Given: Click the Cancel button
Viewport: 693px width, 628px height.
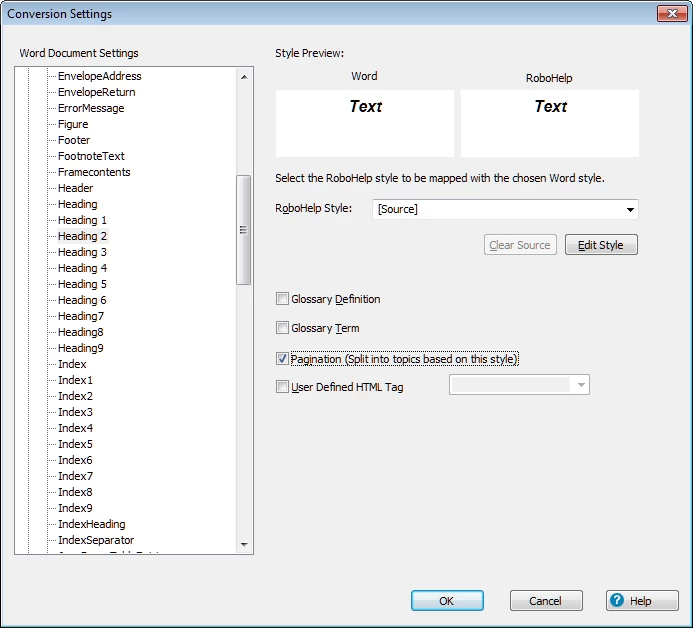Looking at the screenshot, I should point(546,601).
